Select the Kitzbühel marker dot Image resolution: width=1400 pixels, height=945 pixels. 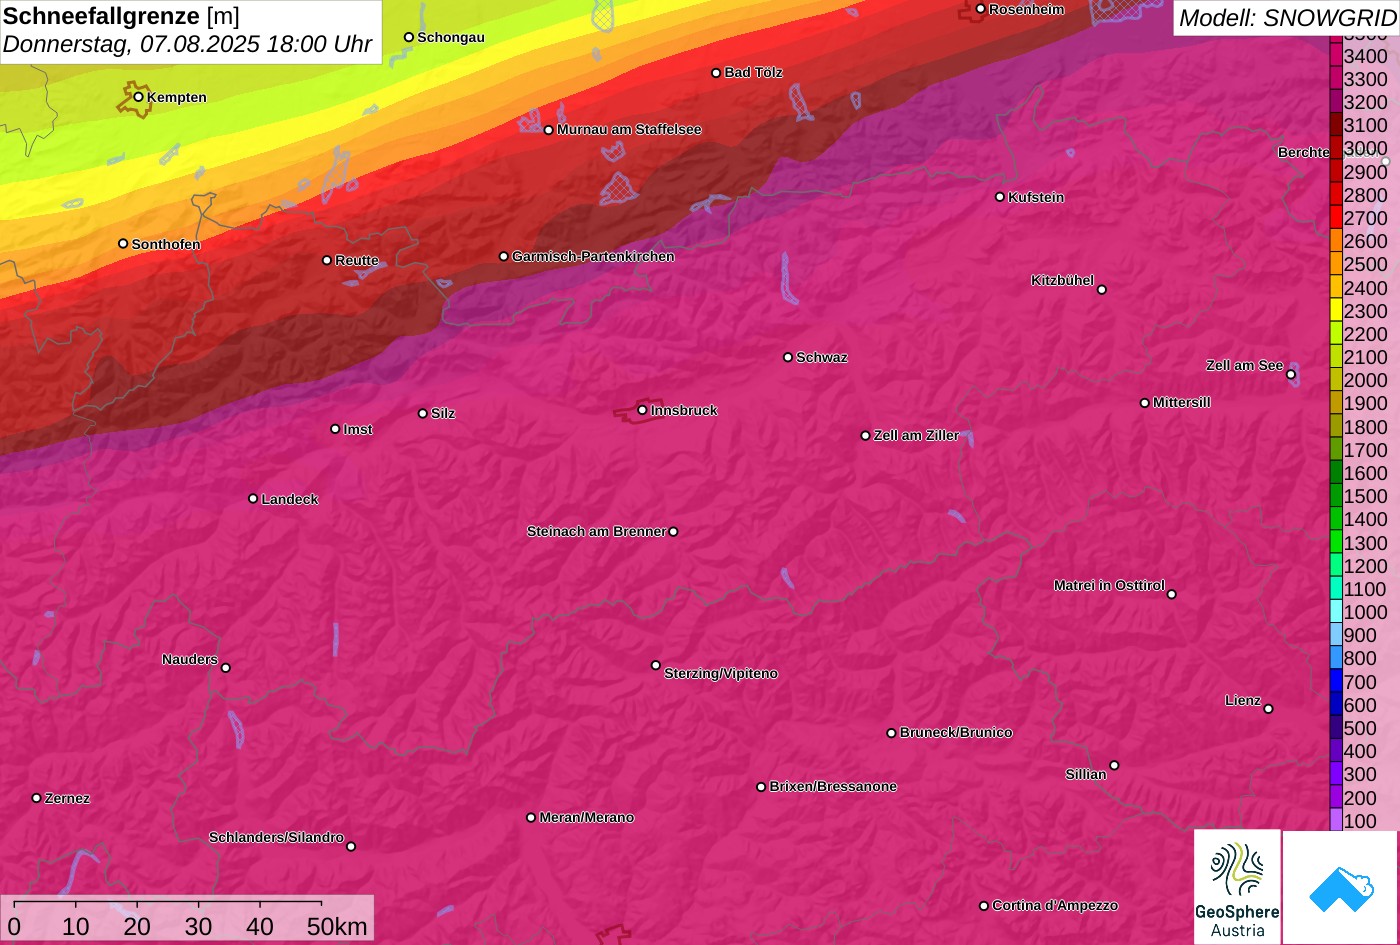pyautogui.click(x=1102, y=290)
